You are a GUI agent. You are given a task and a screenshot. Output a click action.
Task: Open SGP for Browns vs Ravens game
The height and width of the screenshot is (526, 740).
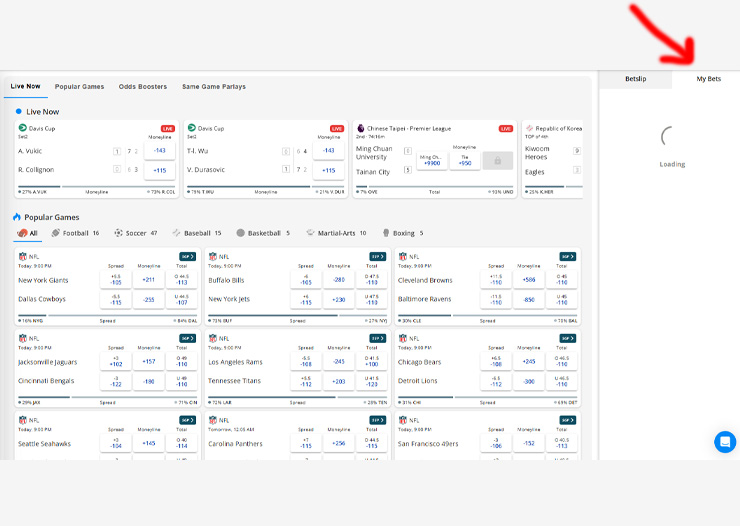568,256
